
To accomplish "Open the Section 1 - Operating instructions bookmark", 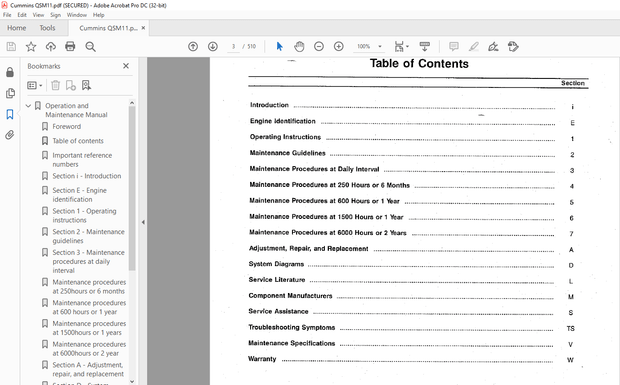I will [x=84, y=215].
